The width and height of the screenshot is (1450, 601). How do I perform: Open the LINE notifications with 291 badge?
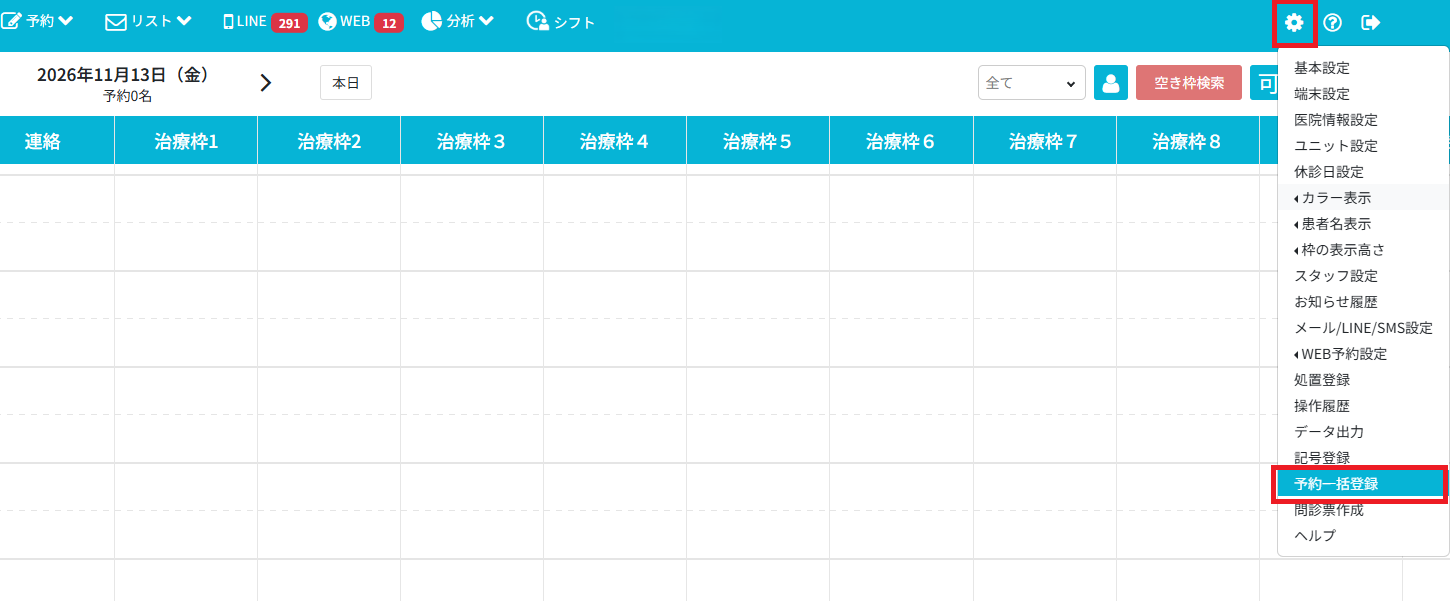[264, 22]
